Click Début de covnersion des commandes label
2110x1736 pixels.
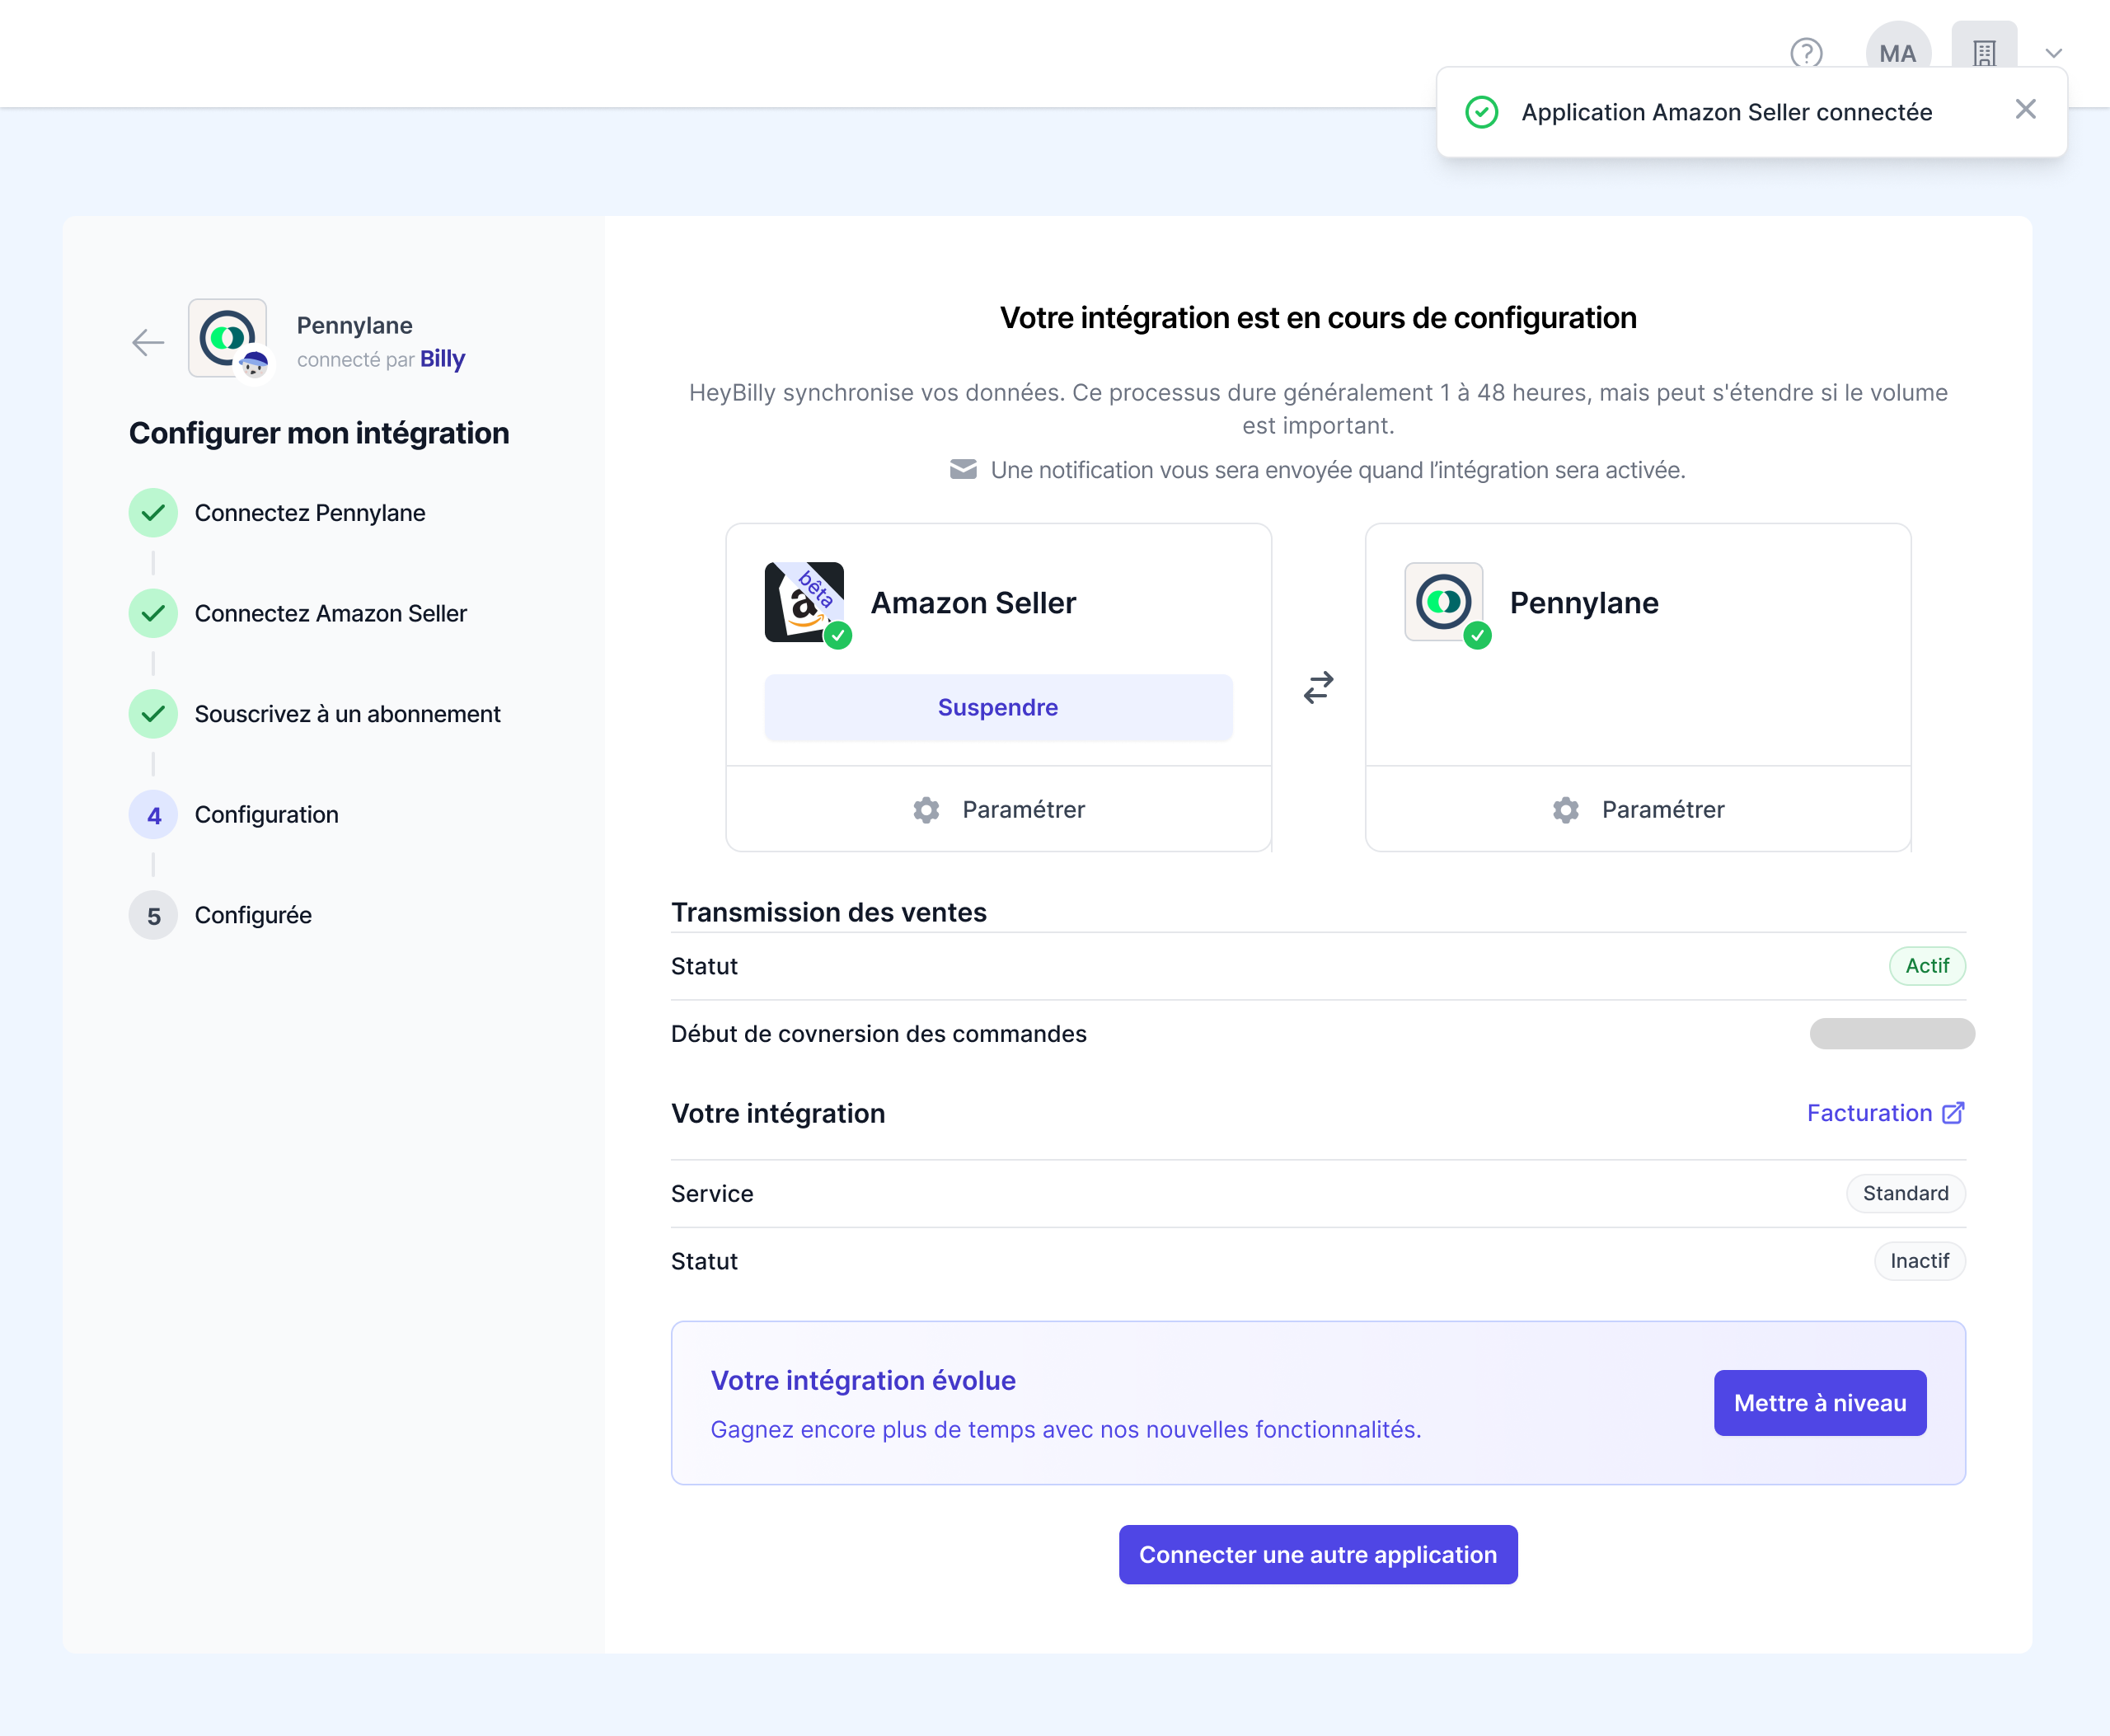click(879, 1034)
